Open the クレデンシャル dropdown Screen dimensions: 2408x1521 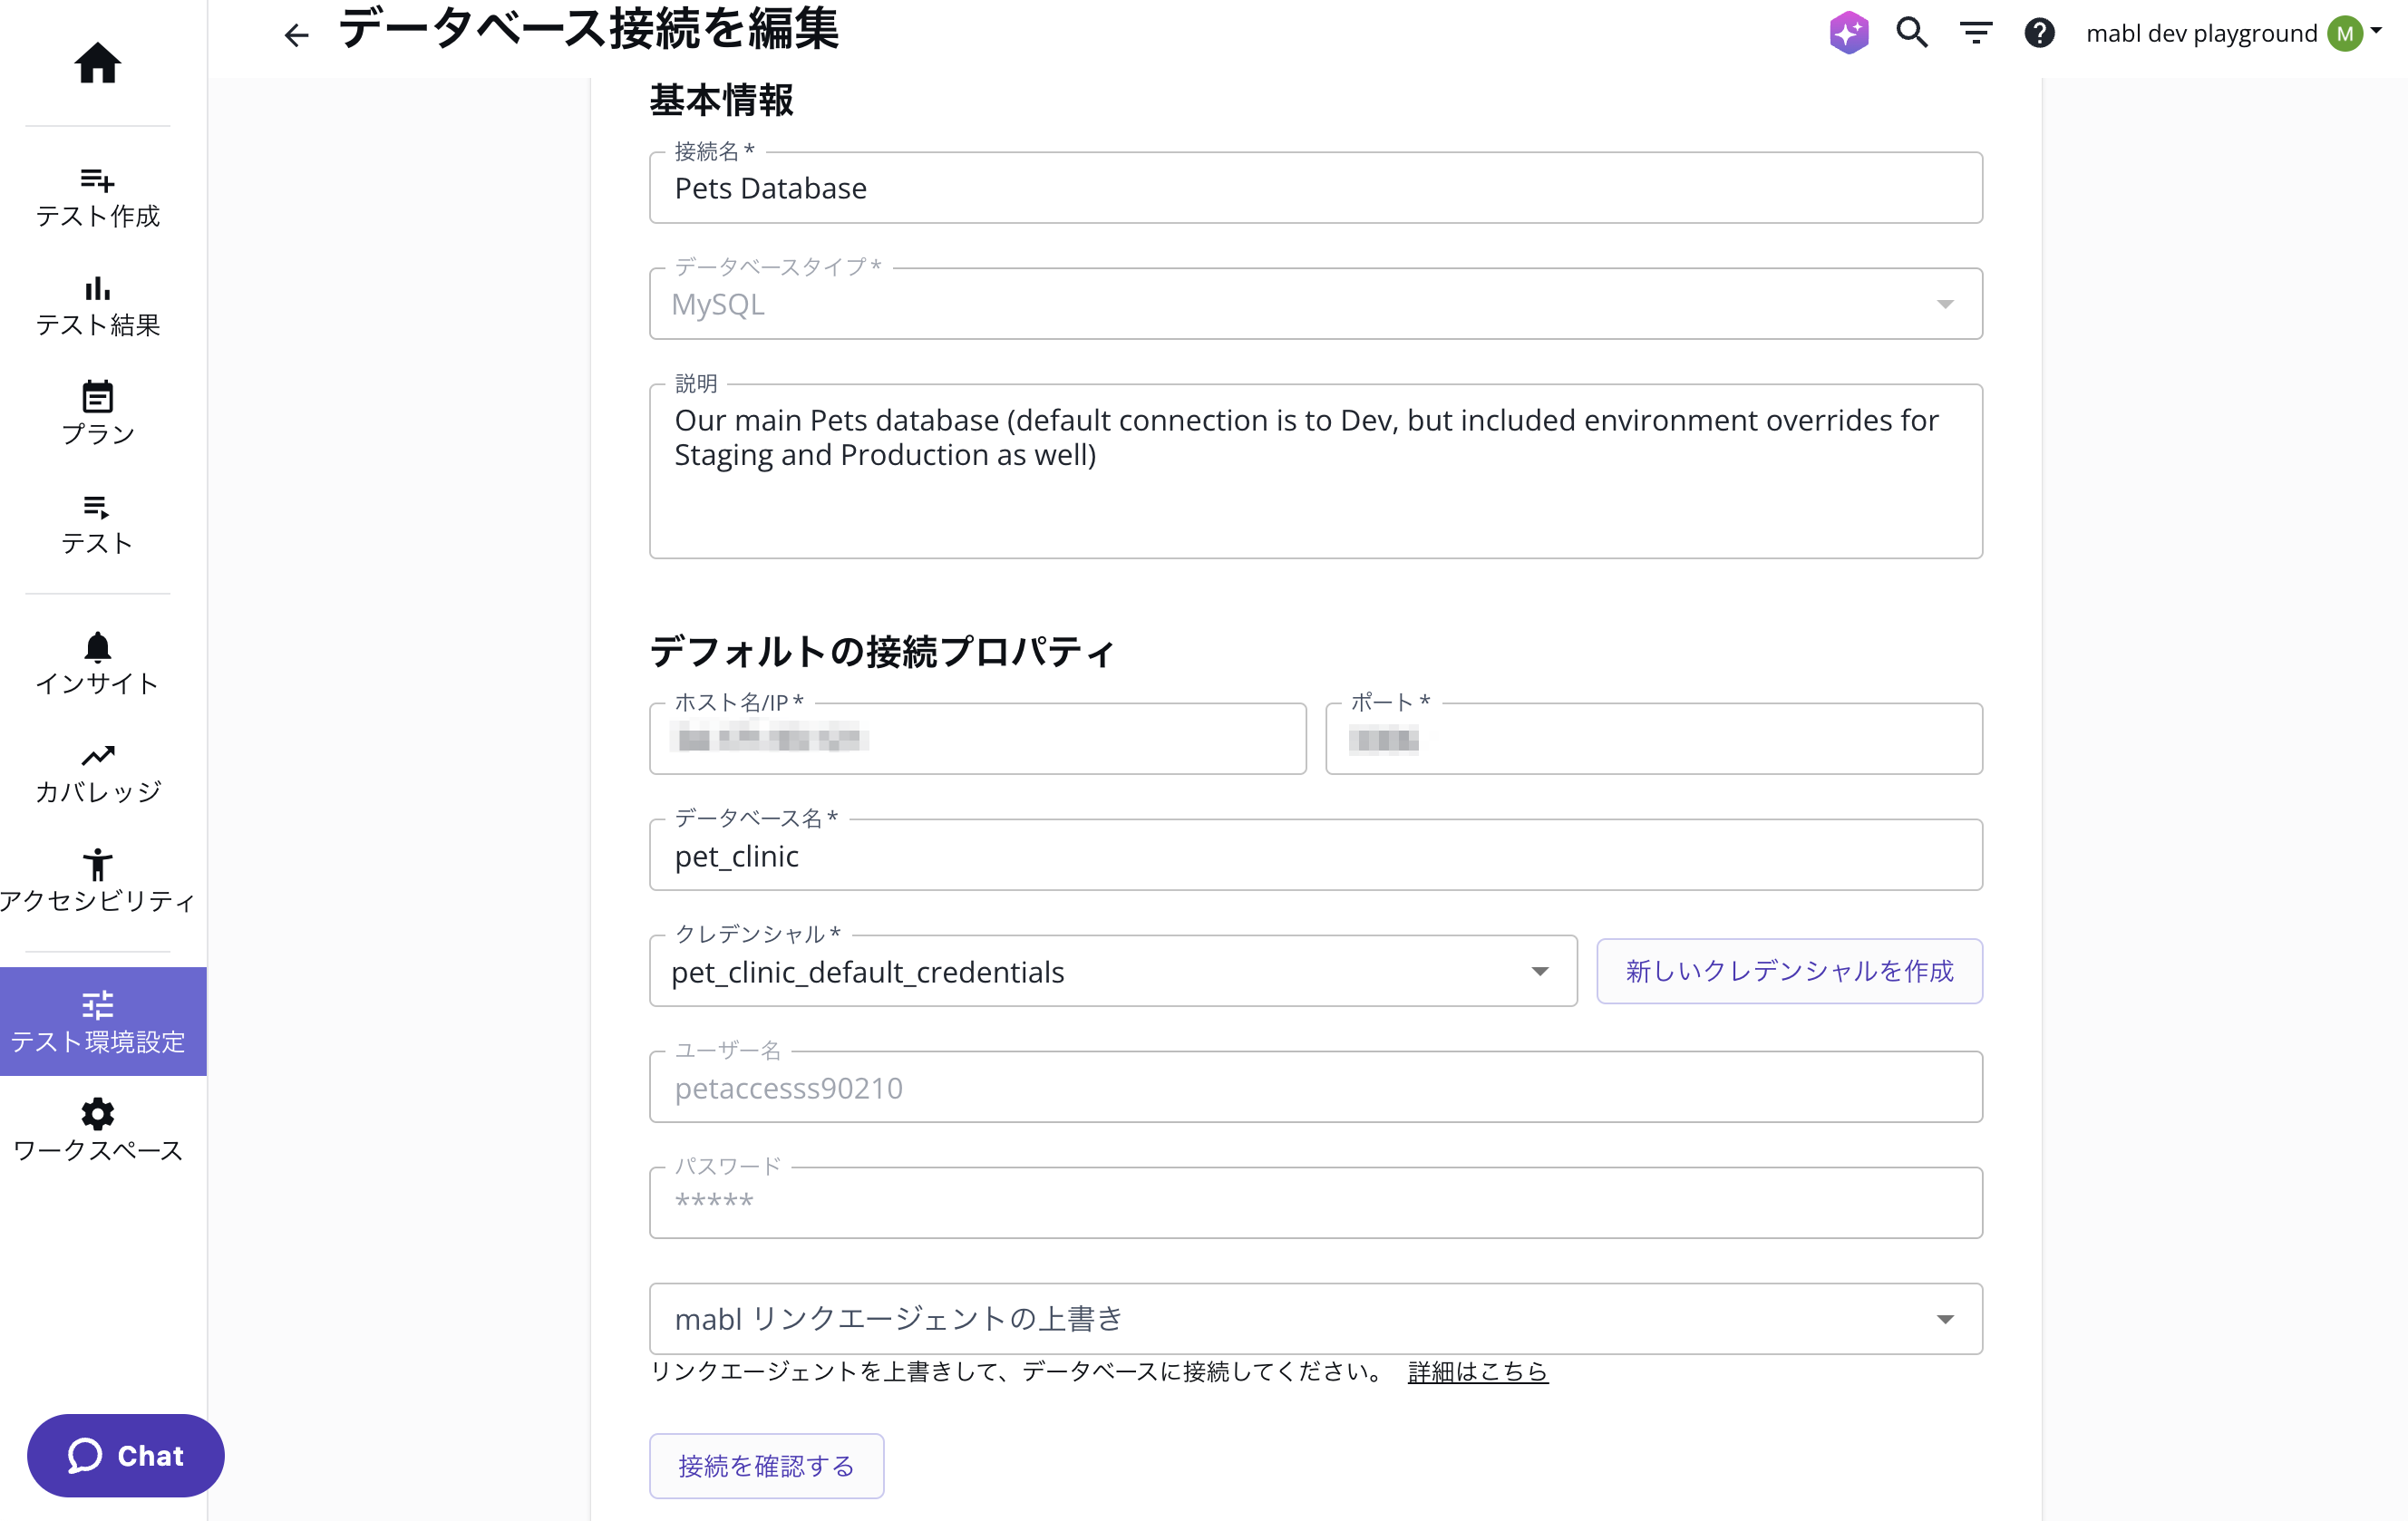point(1113,971)
